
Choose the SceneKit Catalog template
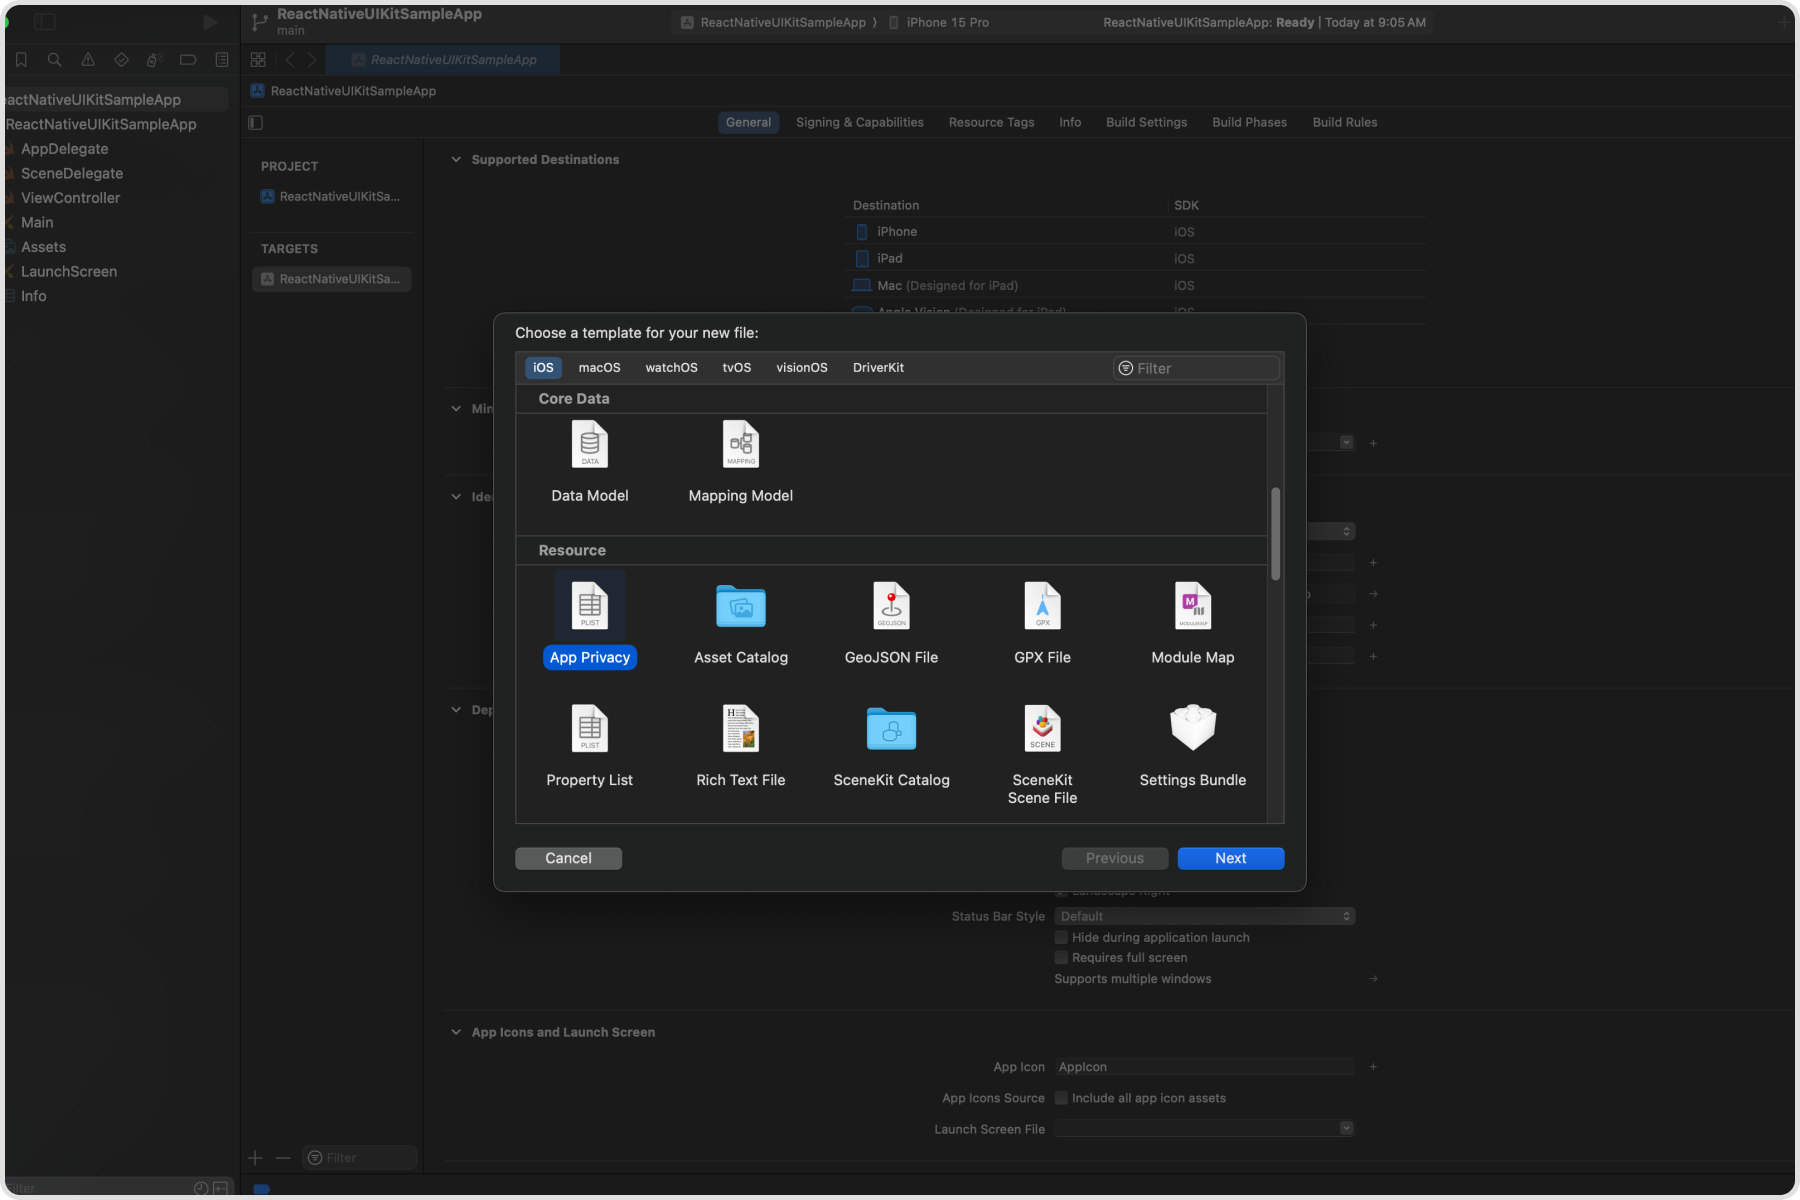click(891, 745)
